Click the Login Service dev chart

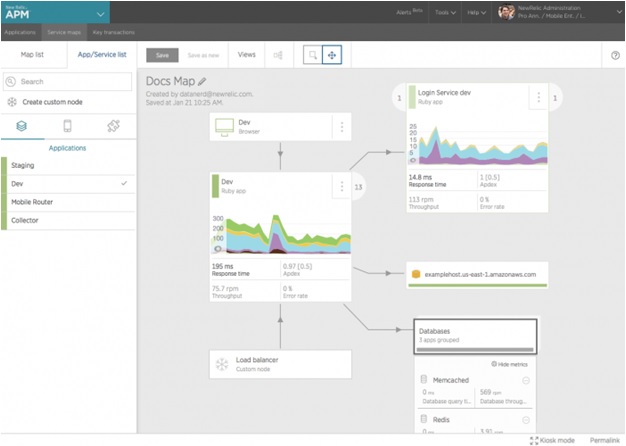tap(477, 145)
